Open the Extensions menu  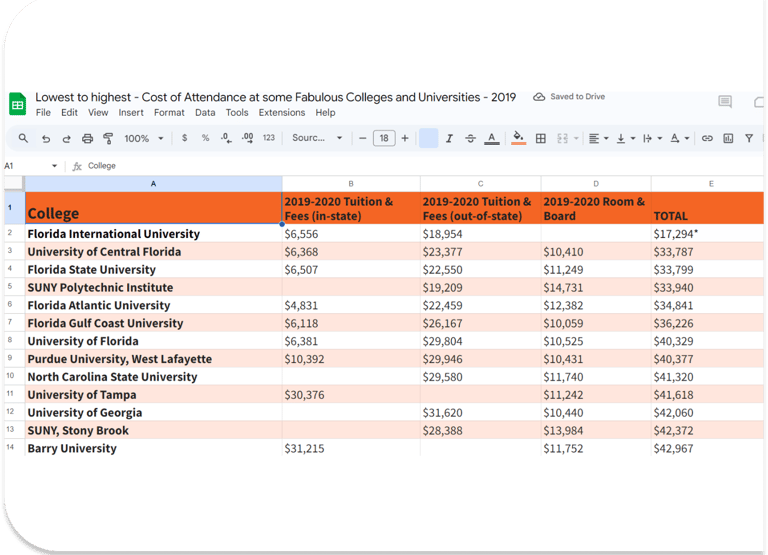pyautogui.click(x=281, y=113)
